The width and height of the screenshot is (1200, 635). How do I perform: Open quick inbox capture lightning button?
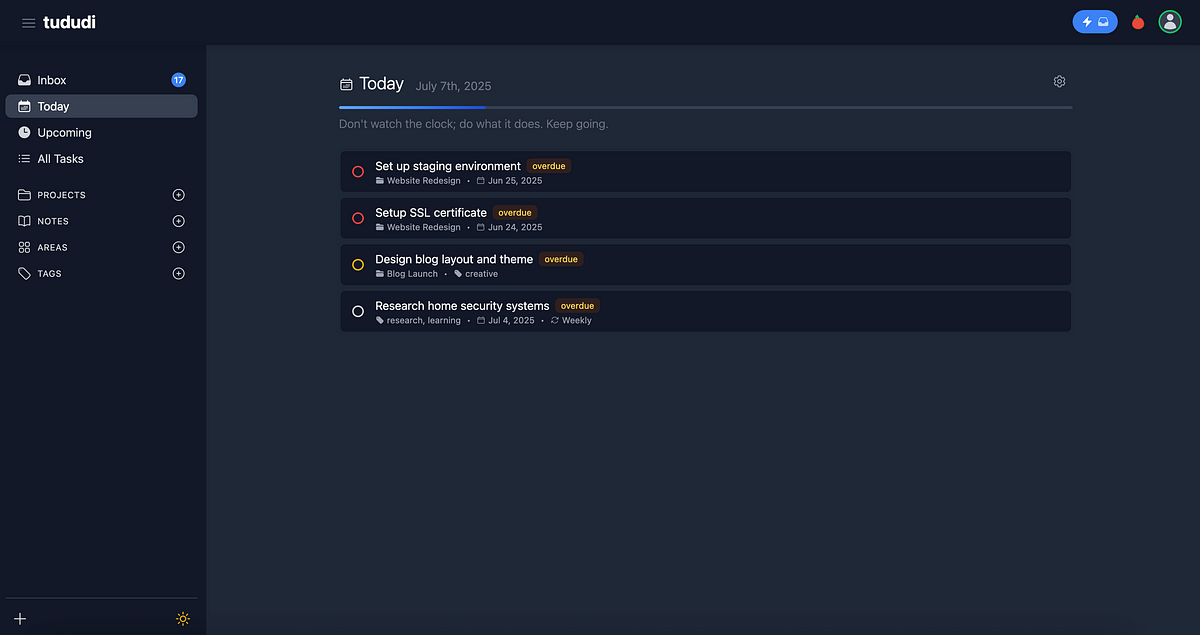point(1095,22)
